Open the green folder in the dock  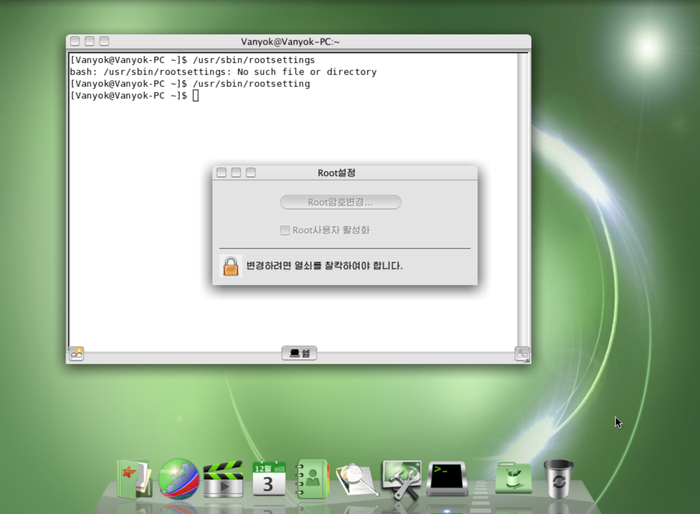pos(511,479)
